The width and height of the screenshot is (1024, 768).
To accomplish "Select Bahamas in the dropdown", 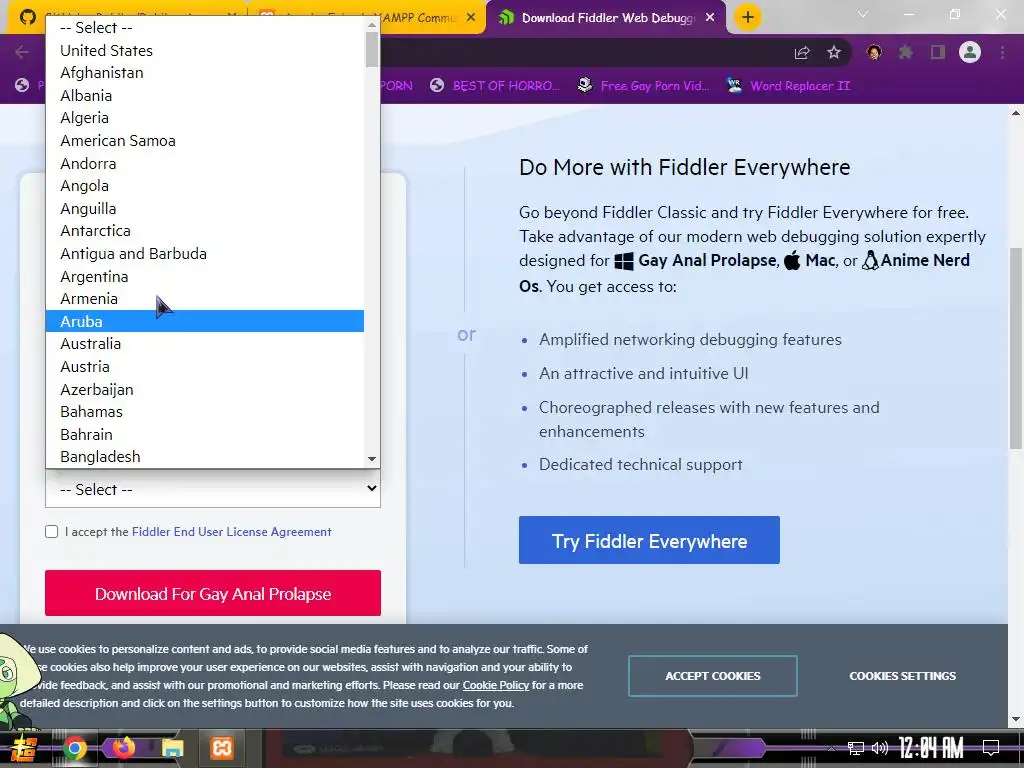I will pyautogui.click(x=204, y=411).
